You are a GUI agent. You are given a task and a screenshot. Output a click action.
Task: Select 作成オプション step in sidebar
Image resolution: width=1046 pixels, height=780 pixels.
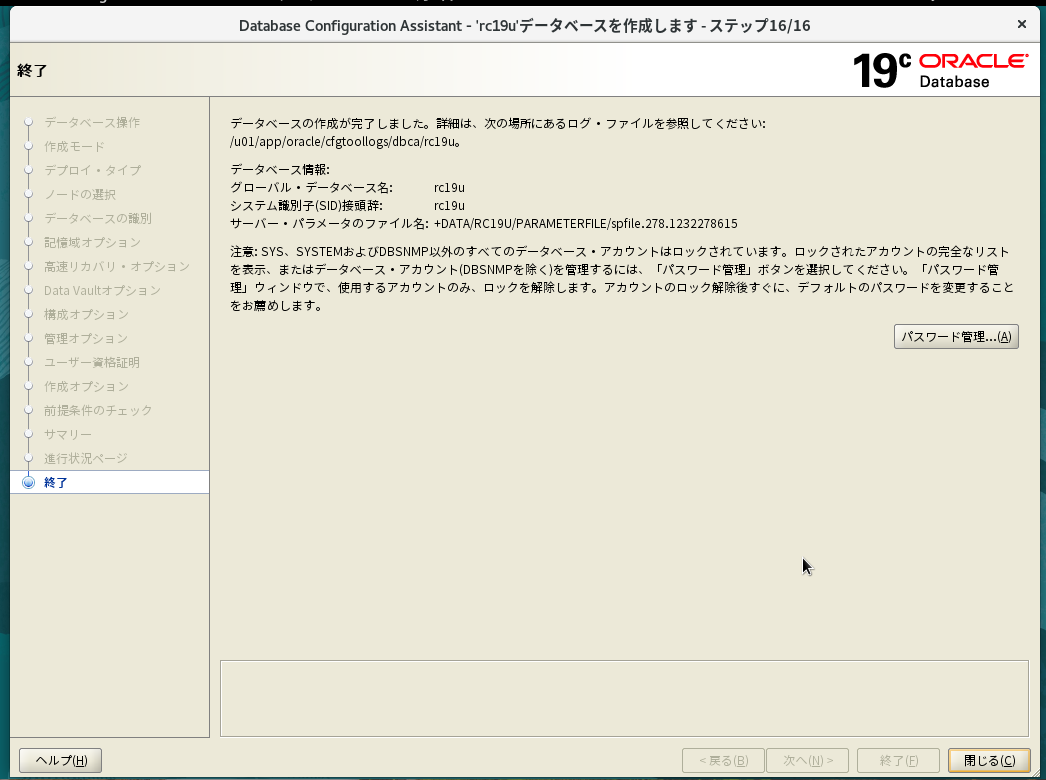point(86,386)
